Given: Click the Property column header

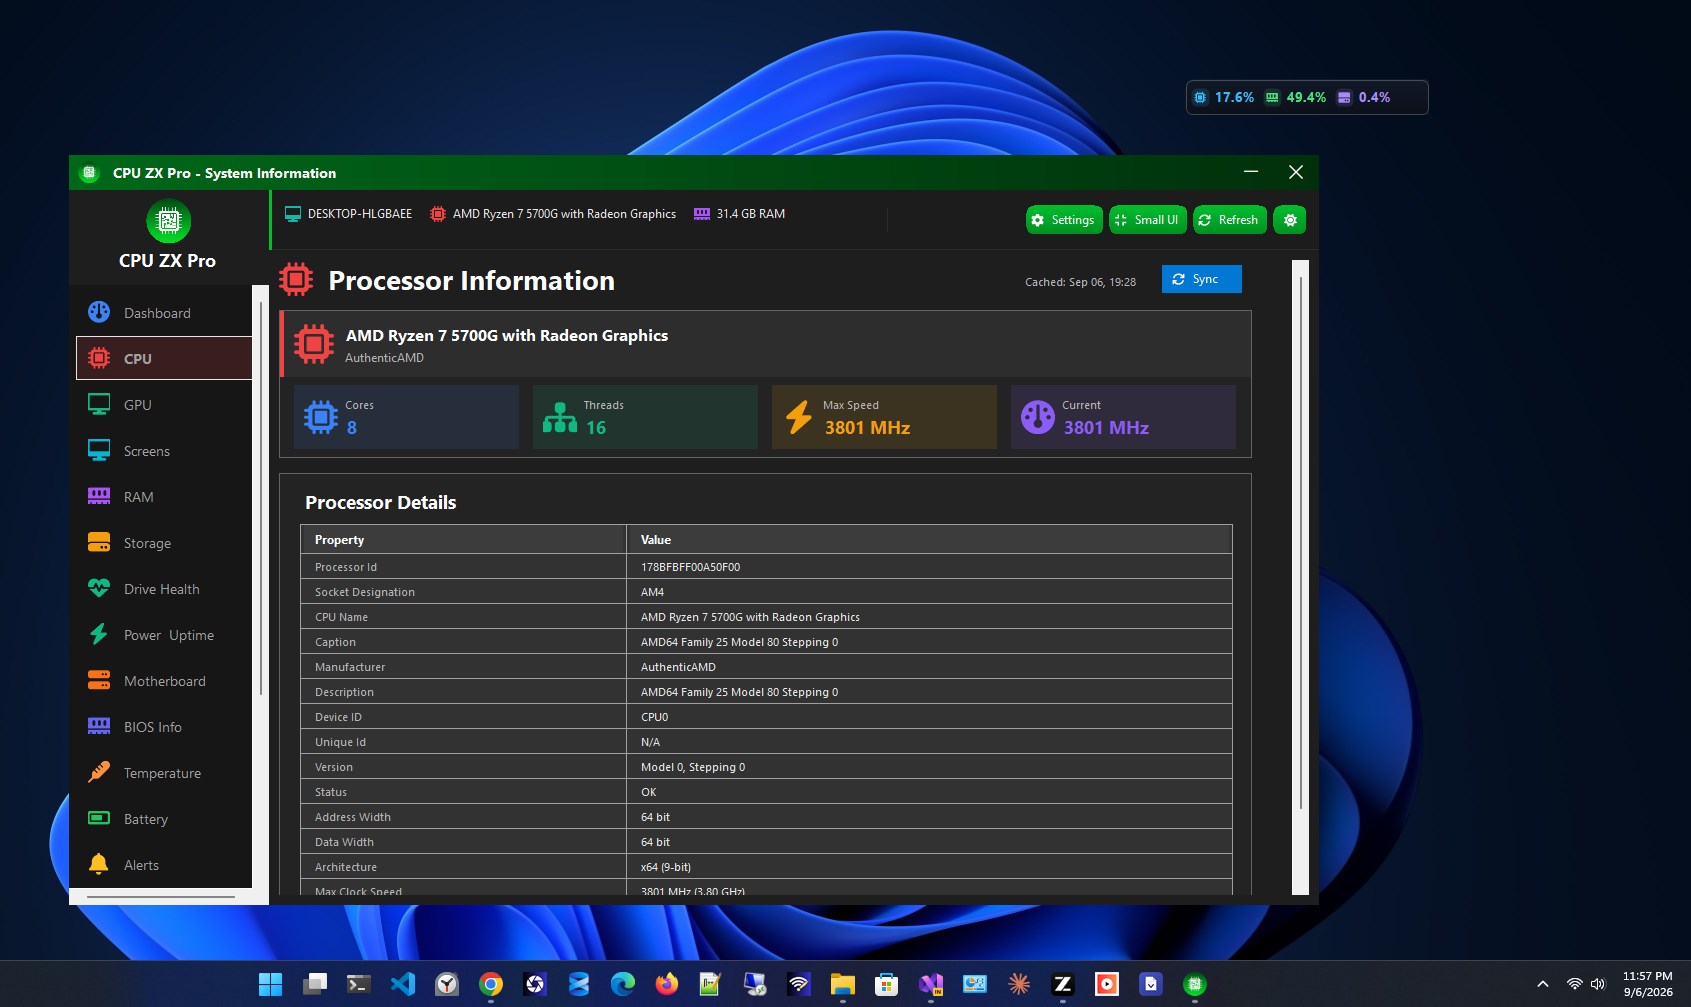Looking at the screenshot, I should 463,539.
